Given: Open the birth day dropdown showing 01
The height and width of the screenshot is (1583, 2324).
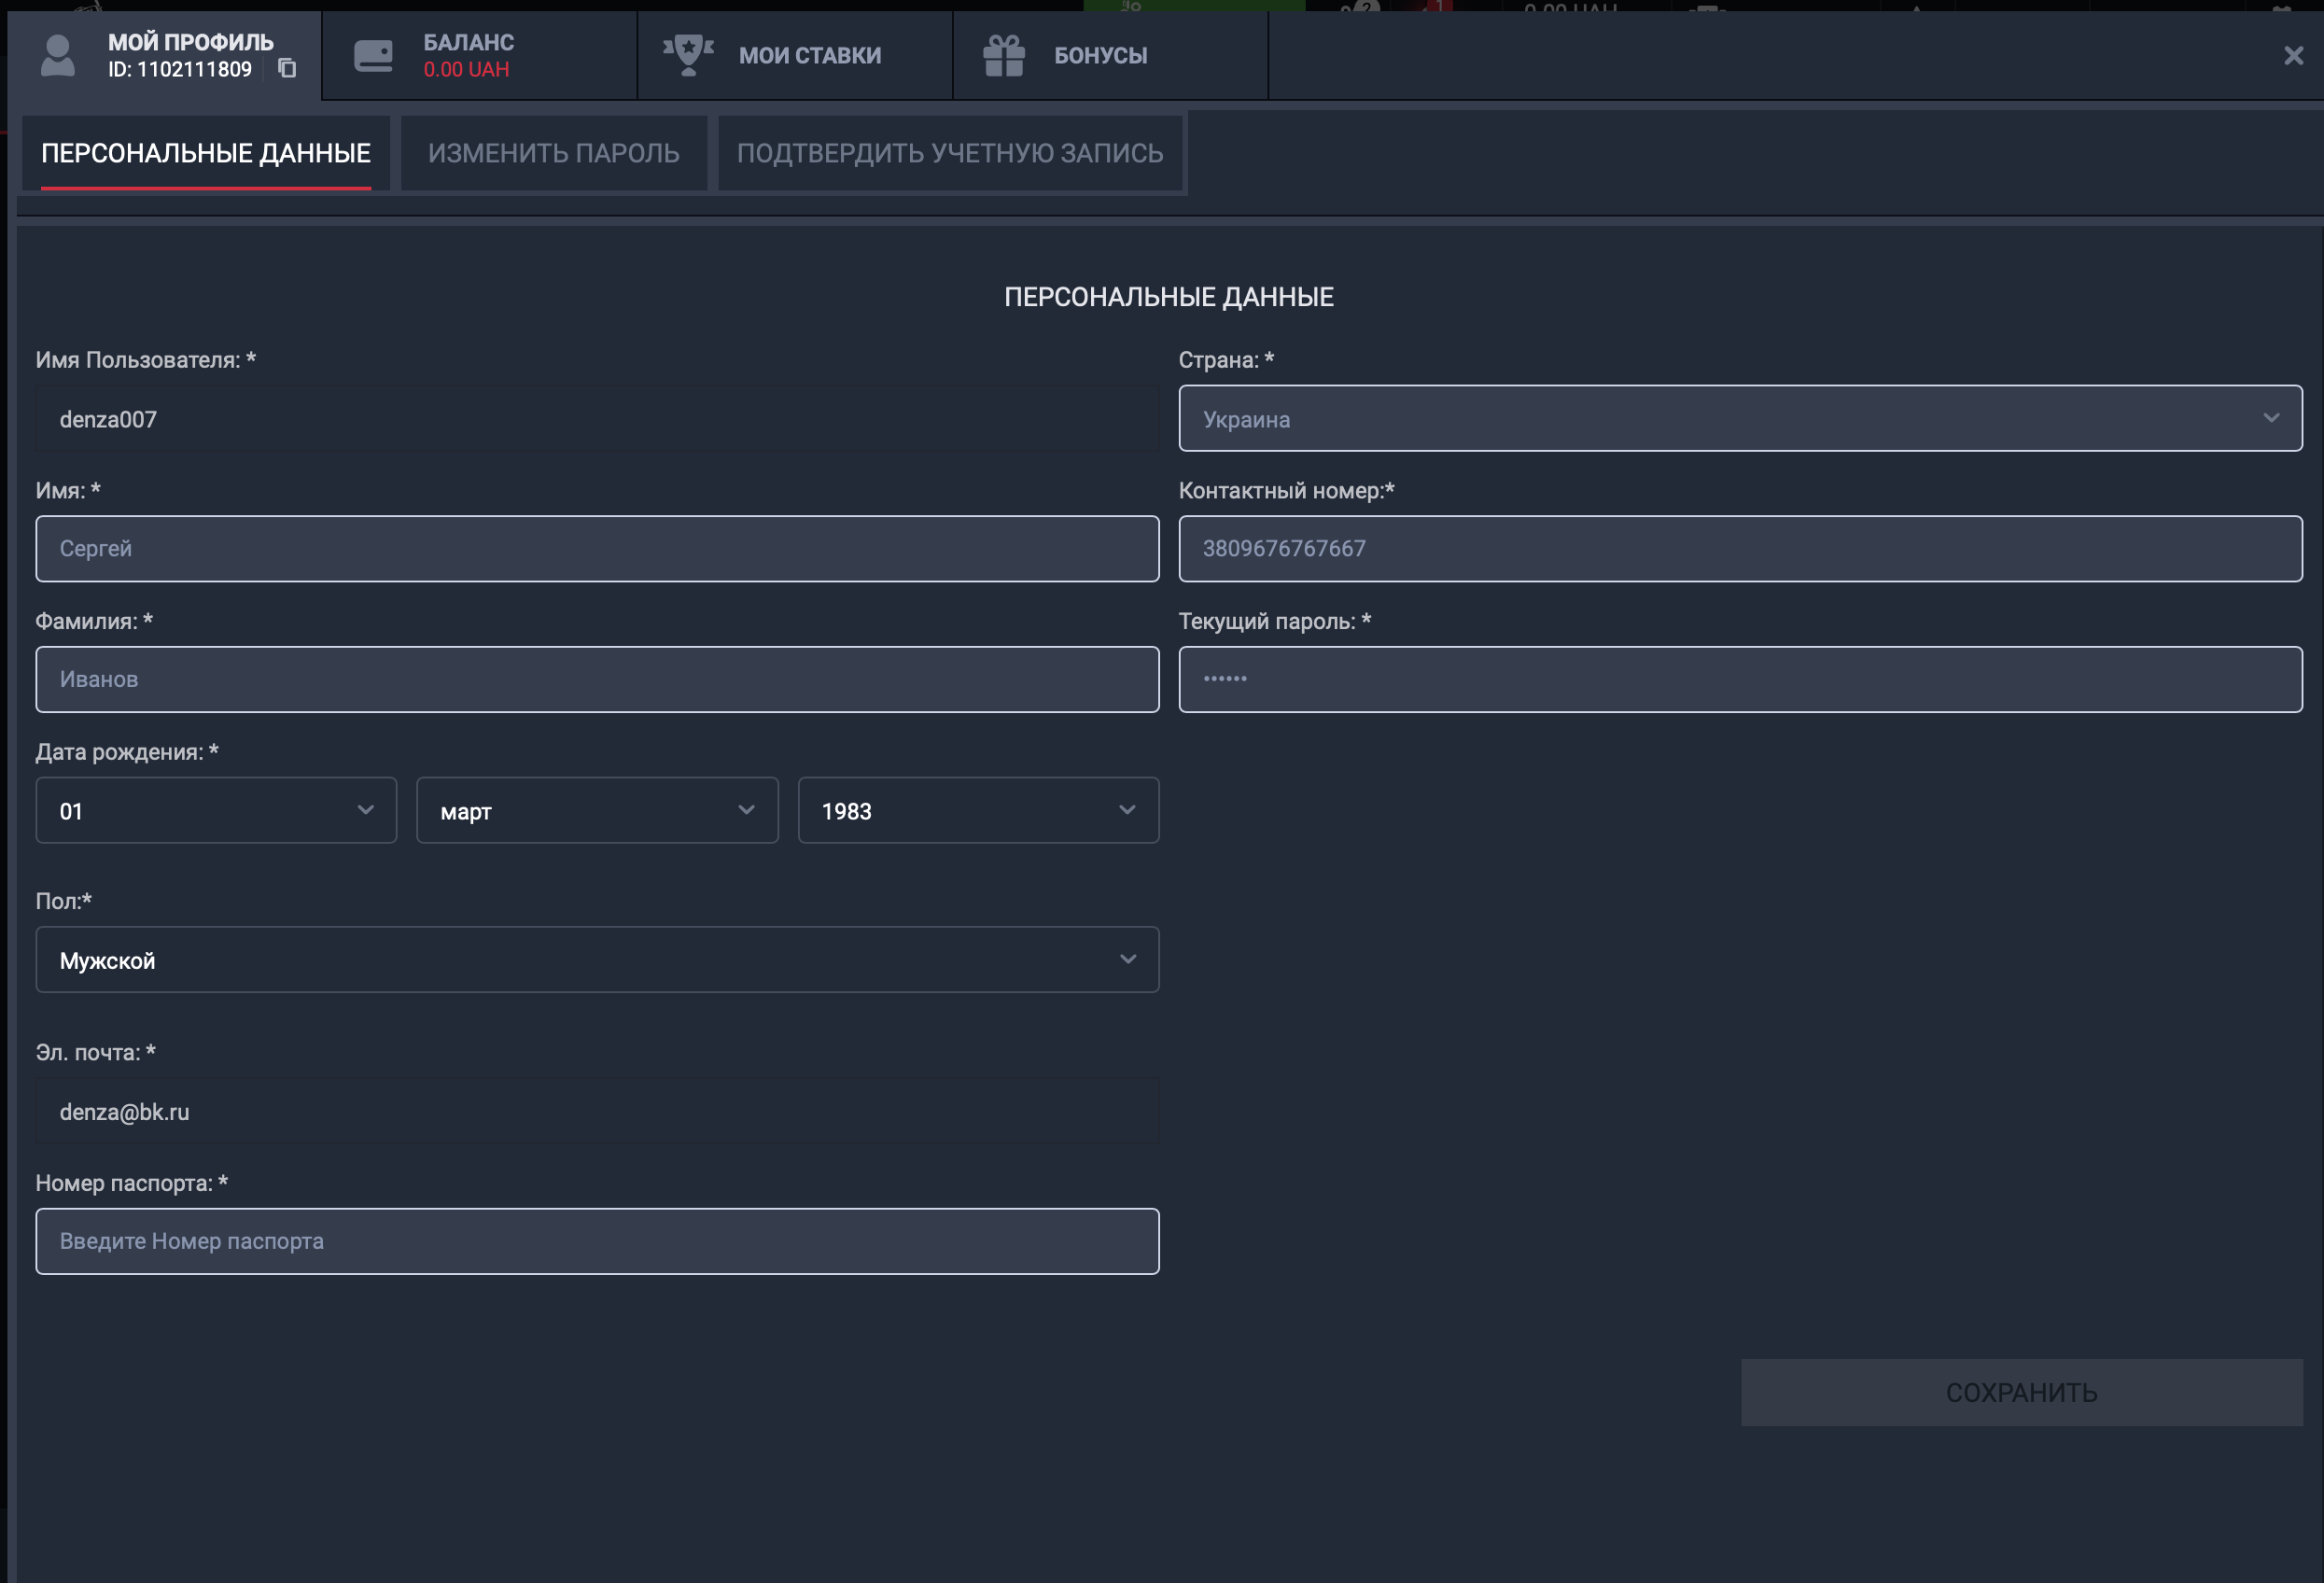Looking at the screenshot, I should [216, 810].
